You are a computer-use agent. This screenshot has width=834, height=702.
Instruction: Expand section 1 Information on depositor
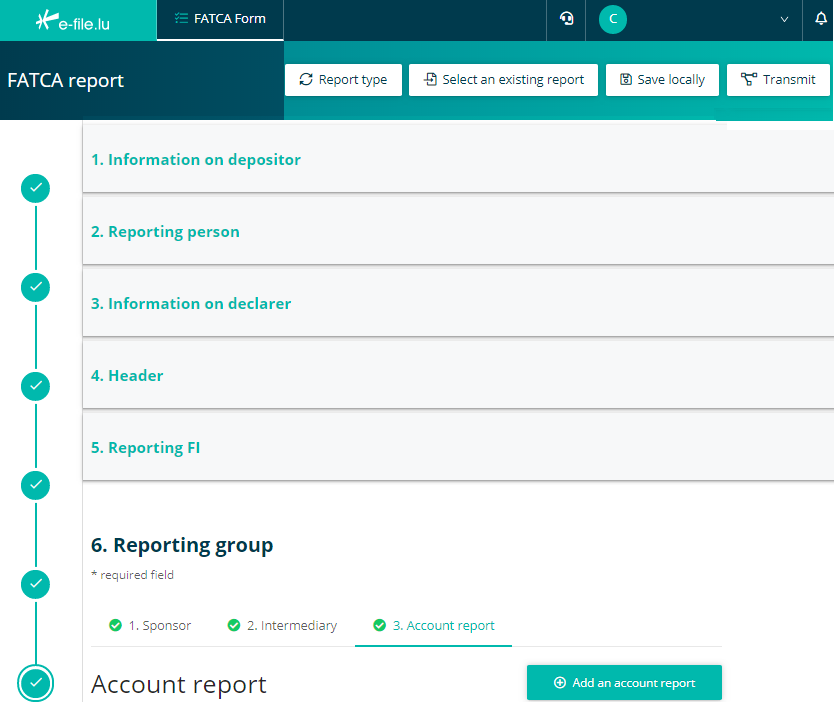(x=196, y=160)
